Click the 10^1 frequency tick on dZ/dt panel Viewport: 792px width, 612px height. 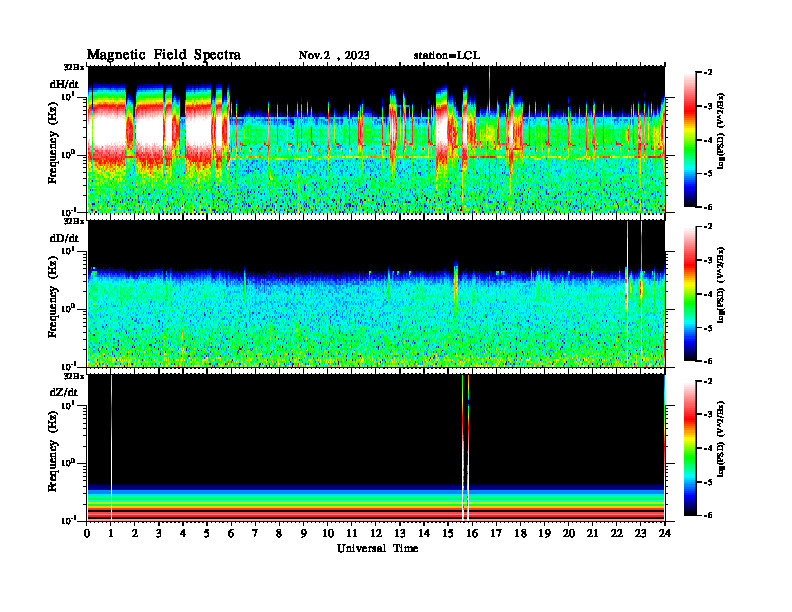click(69, 405)
